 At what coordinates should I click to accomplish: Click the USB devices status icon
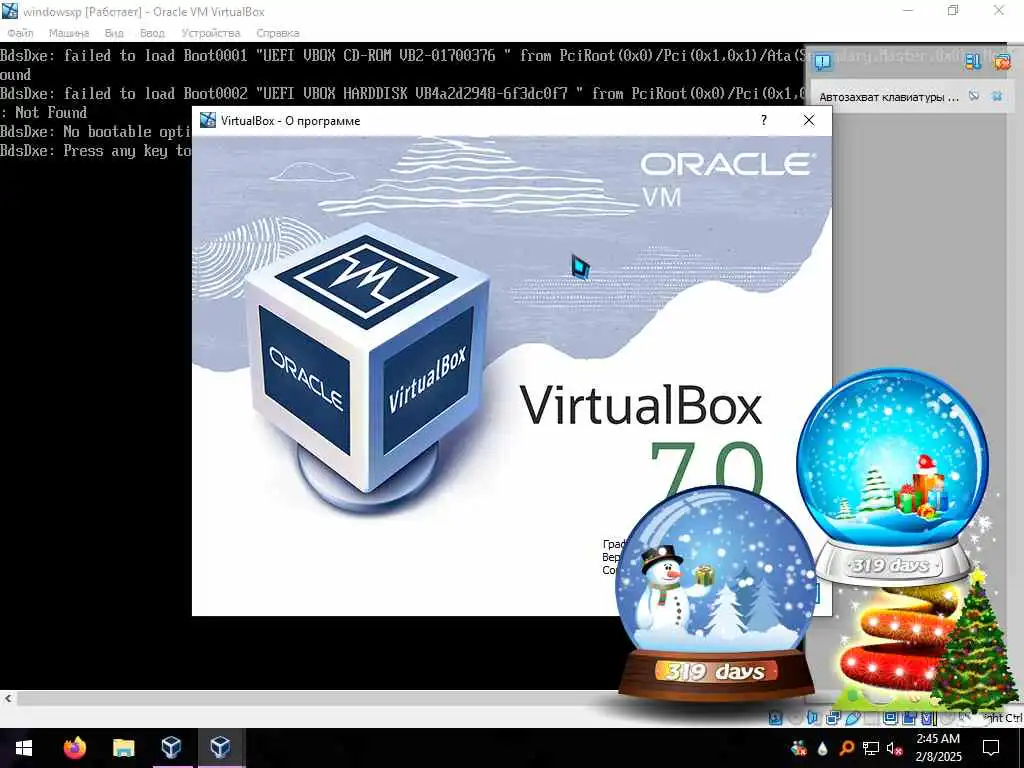(x=854, y=718)
